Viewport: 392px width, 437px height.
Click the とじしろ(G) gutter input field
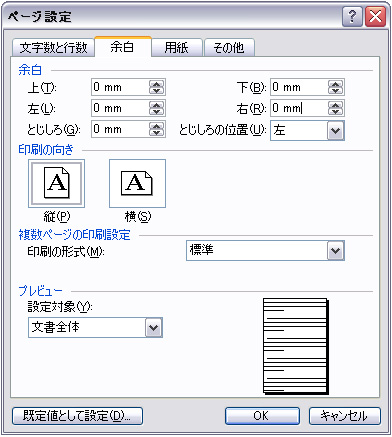click(x=120, y=129)
